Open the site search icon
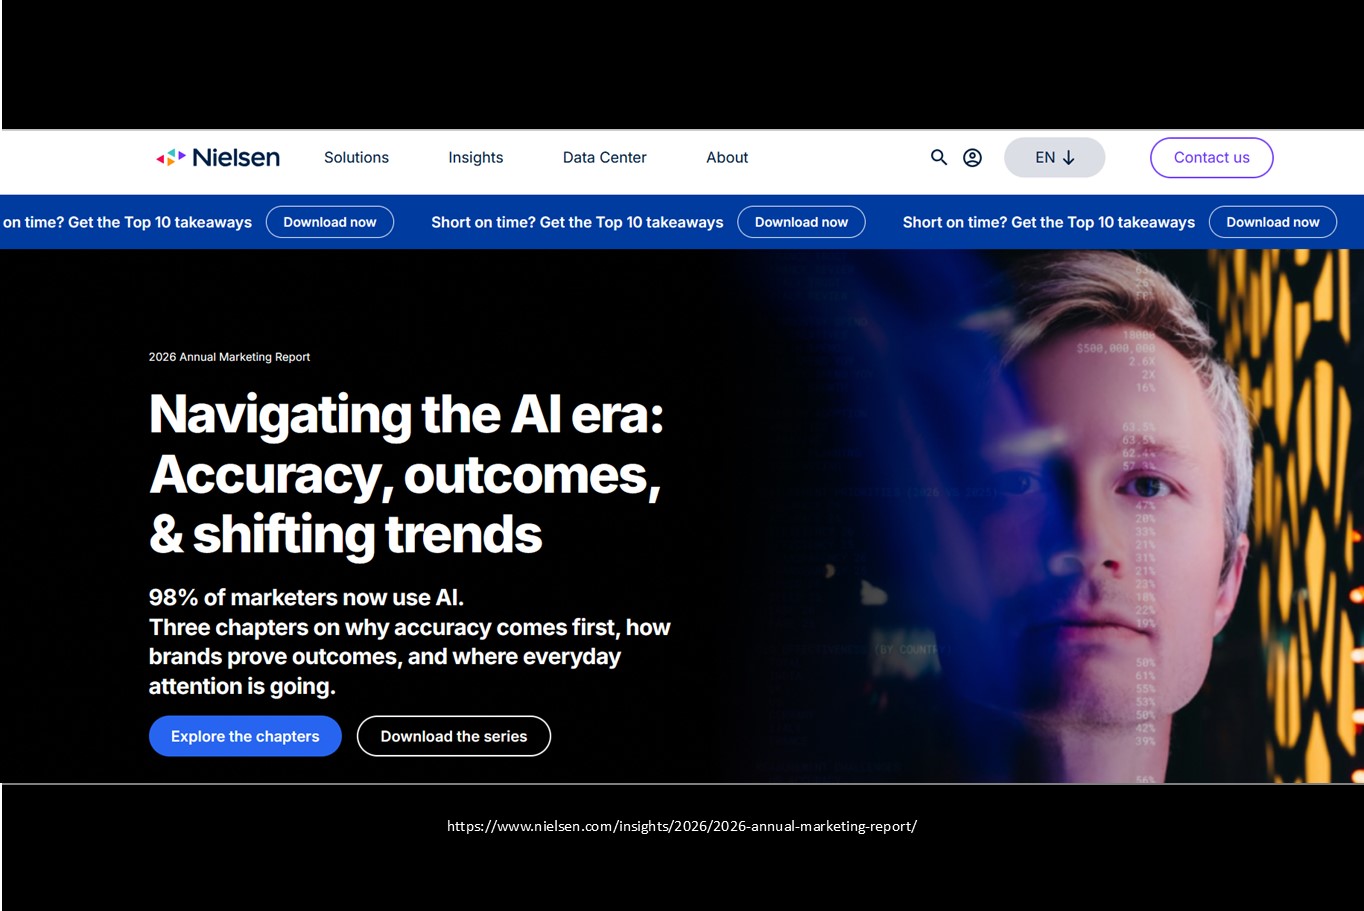Screen dimensions: 1364x911 (x=939, y=157)
